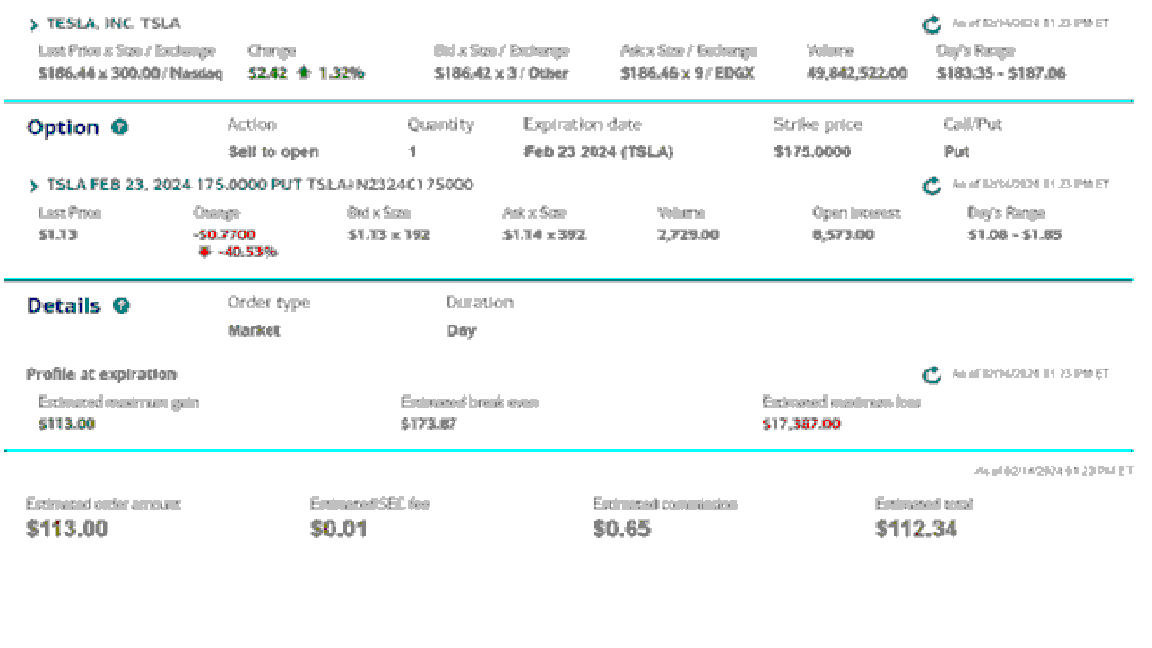Screen dimensions: 1152x648
Task: Refresh the TSLA put option quote
Action: tap(932, 186)
